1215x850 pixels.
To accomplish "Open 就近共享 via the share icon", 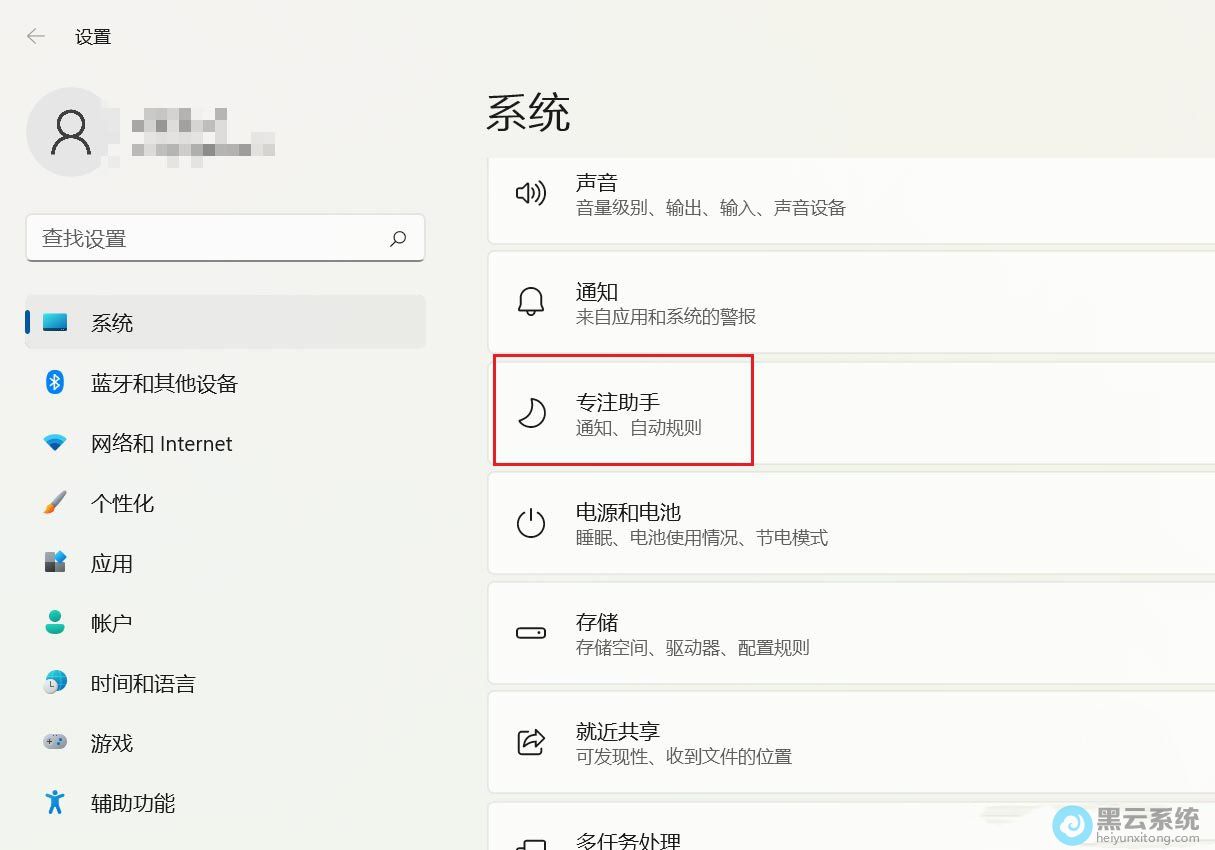I will (531, 742).
